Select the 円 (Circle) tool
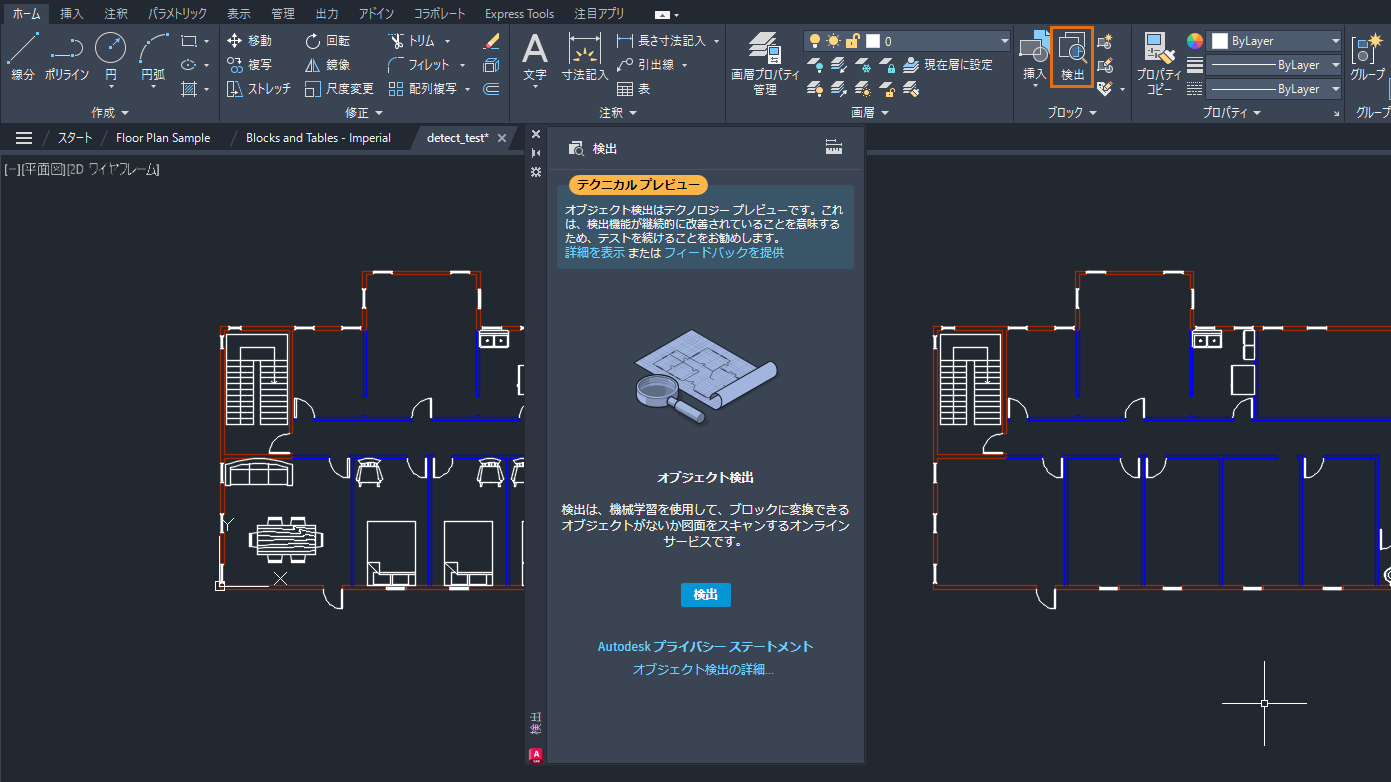 point(110,57)
